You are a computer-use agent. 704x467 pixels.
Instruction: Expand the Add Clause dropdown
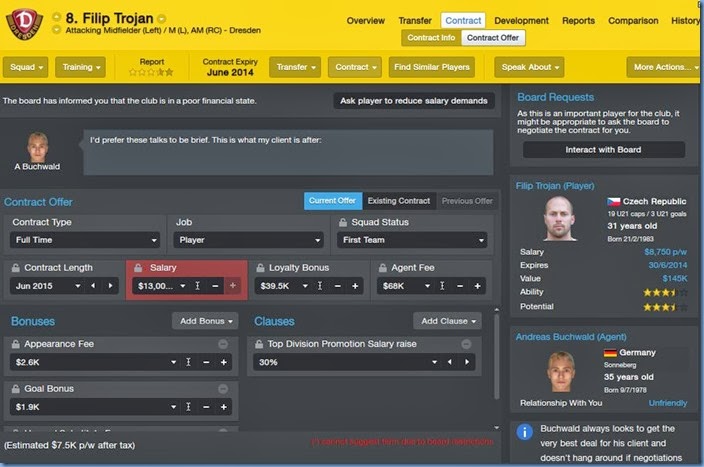[x=448, y=321]
